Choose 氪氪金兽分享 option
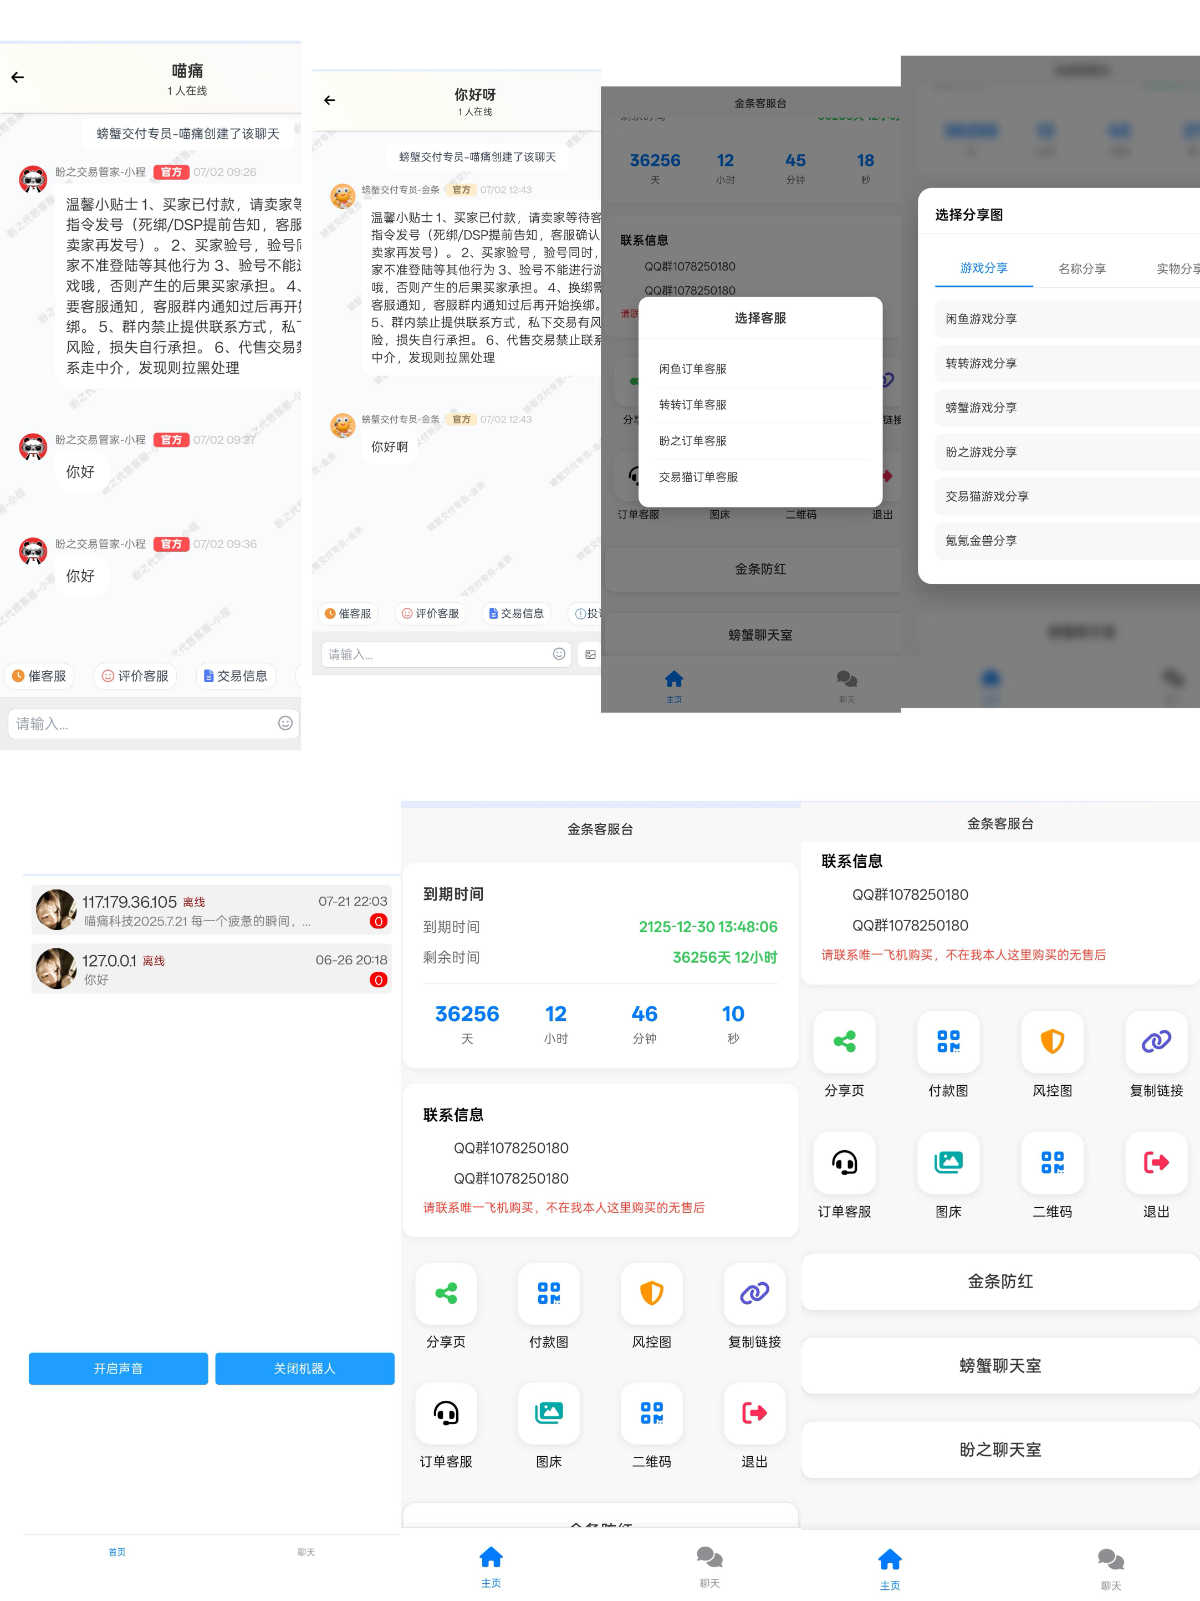The height and width of the screenshot is (1601, 1200). [x=1068, y=540]
